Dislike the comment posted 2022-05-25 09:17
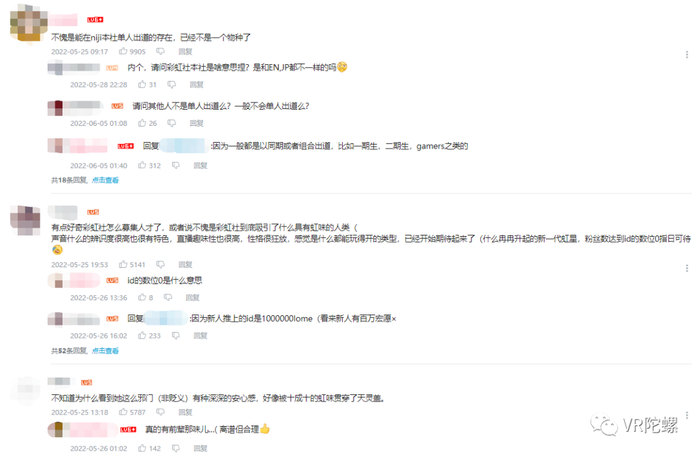The height and width of the screenshot is (456, 700). 160,51
